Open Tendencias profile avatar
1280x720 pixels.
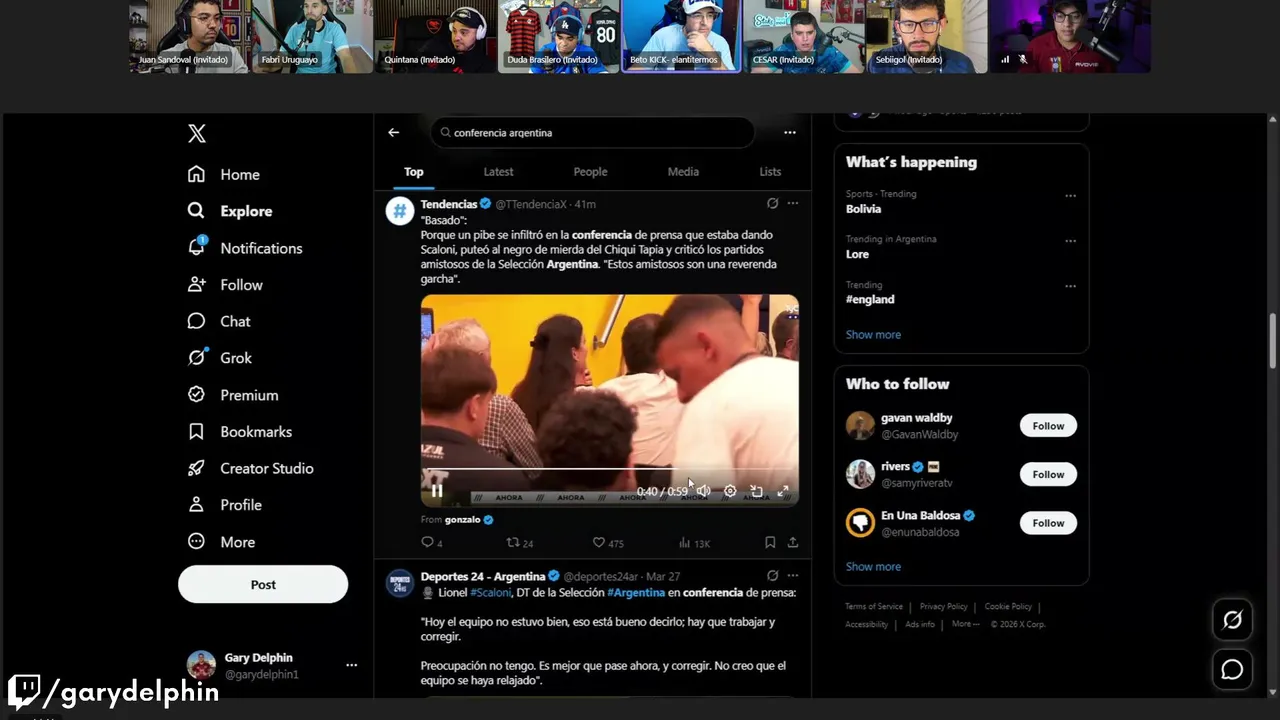click(400, 211)
